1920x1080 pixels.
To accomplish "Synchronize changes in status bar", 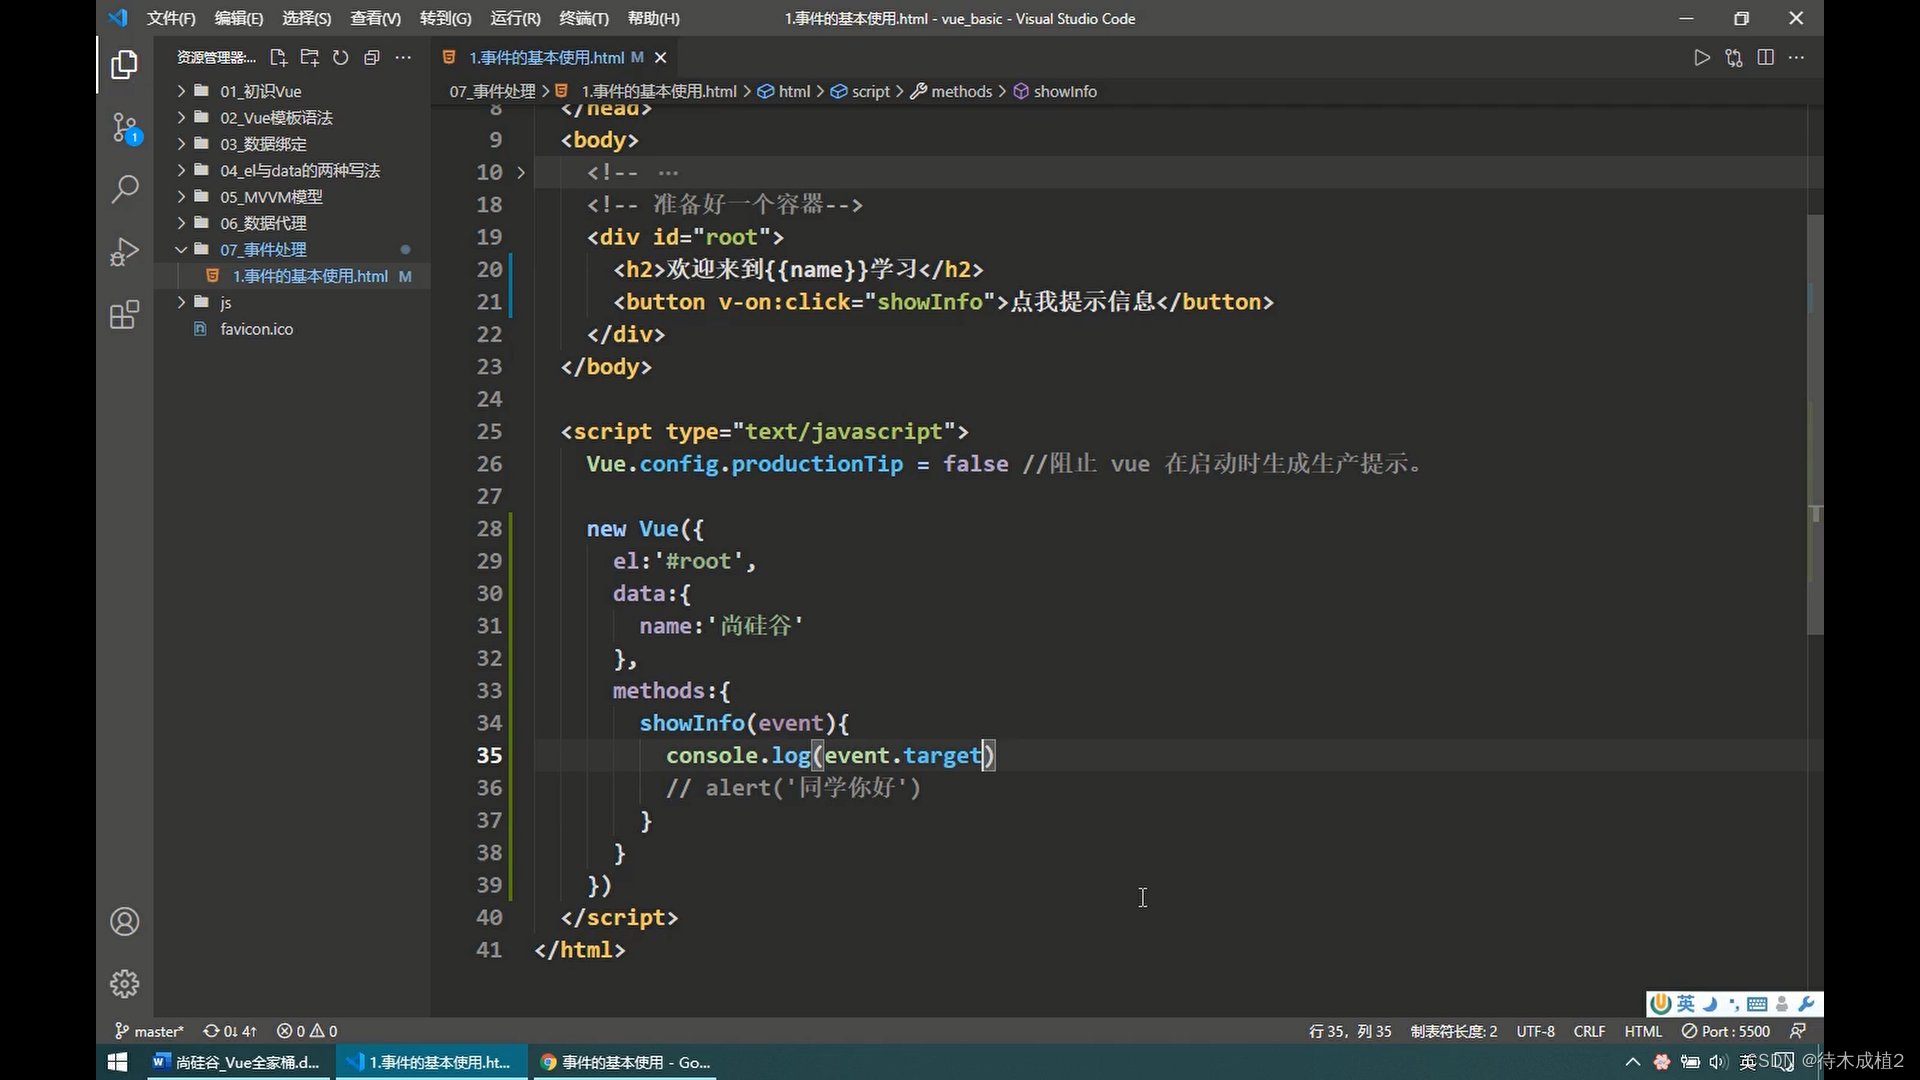I will coord(230,1031).
